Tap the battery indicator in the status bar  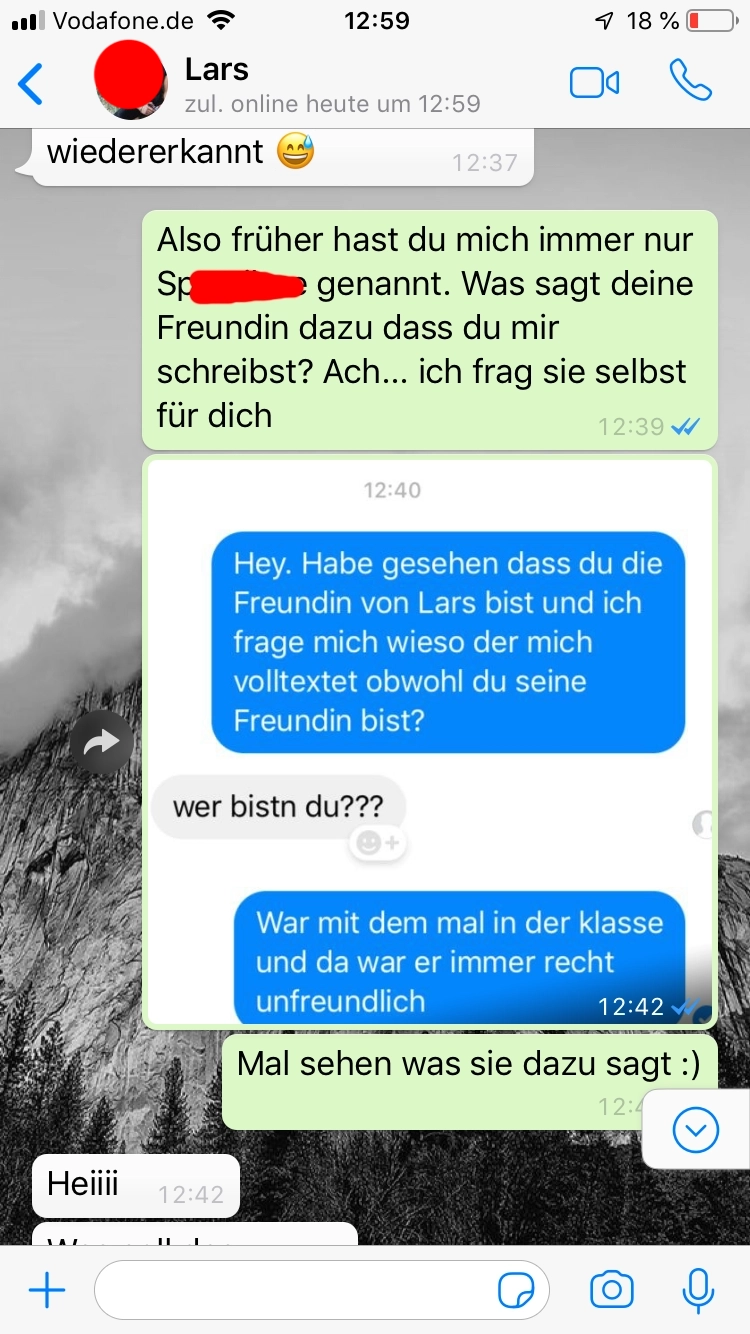pyautogui.click(x=709, y=20)
